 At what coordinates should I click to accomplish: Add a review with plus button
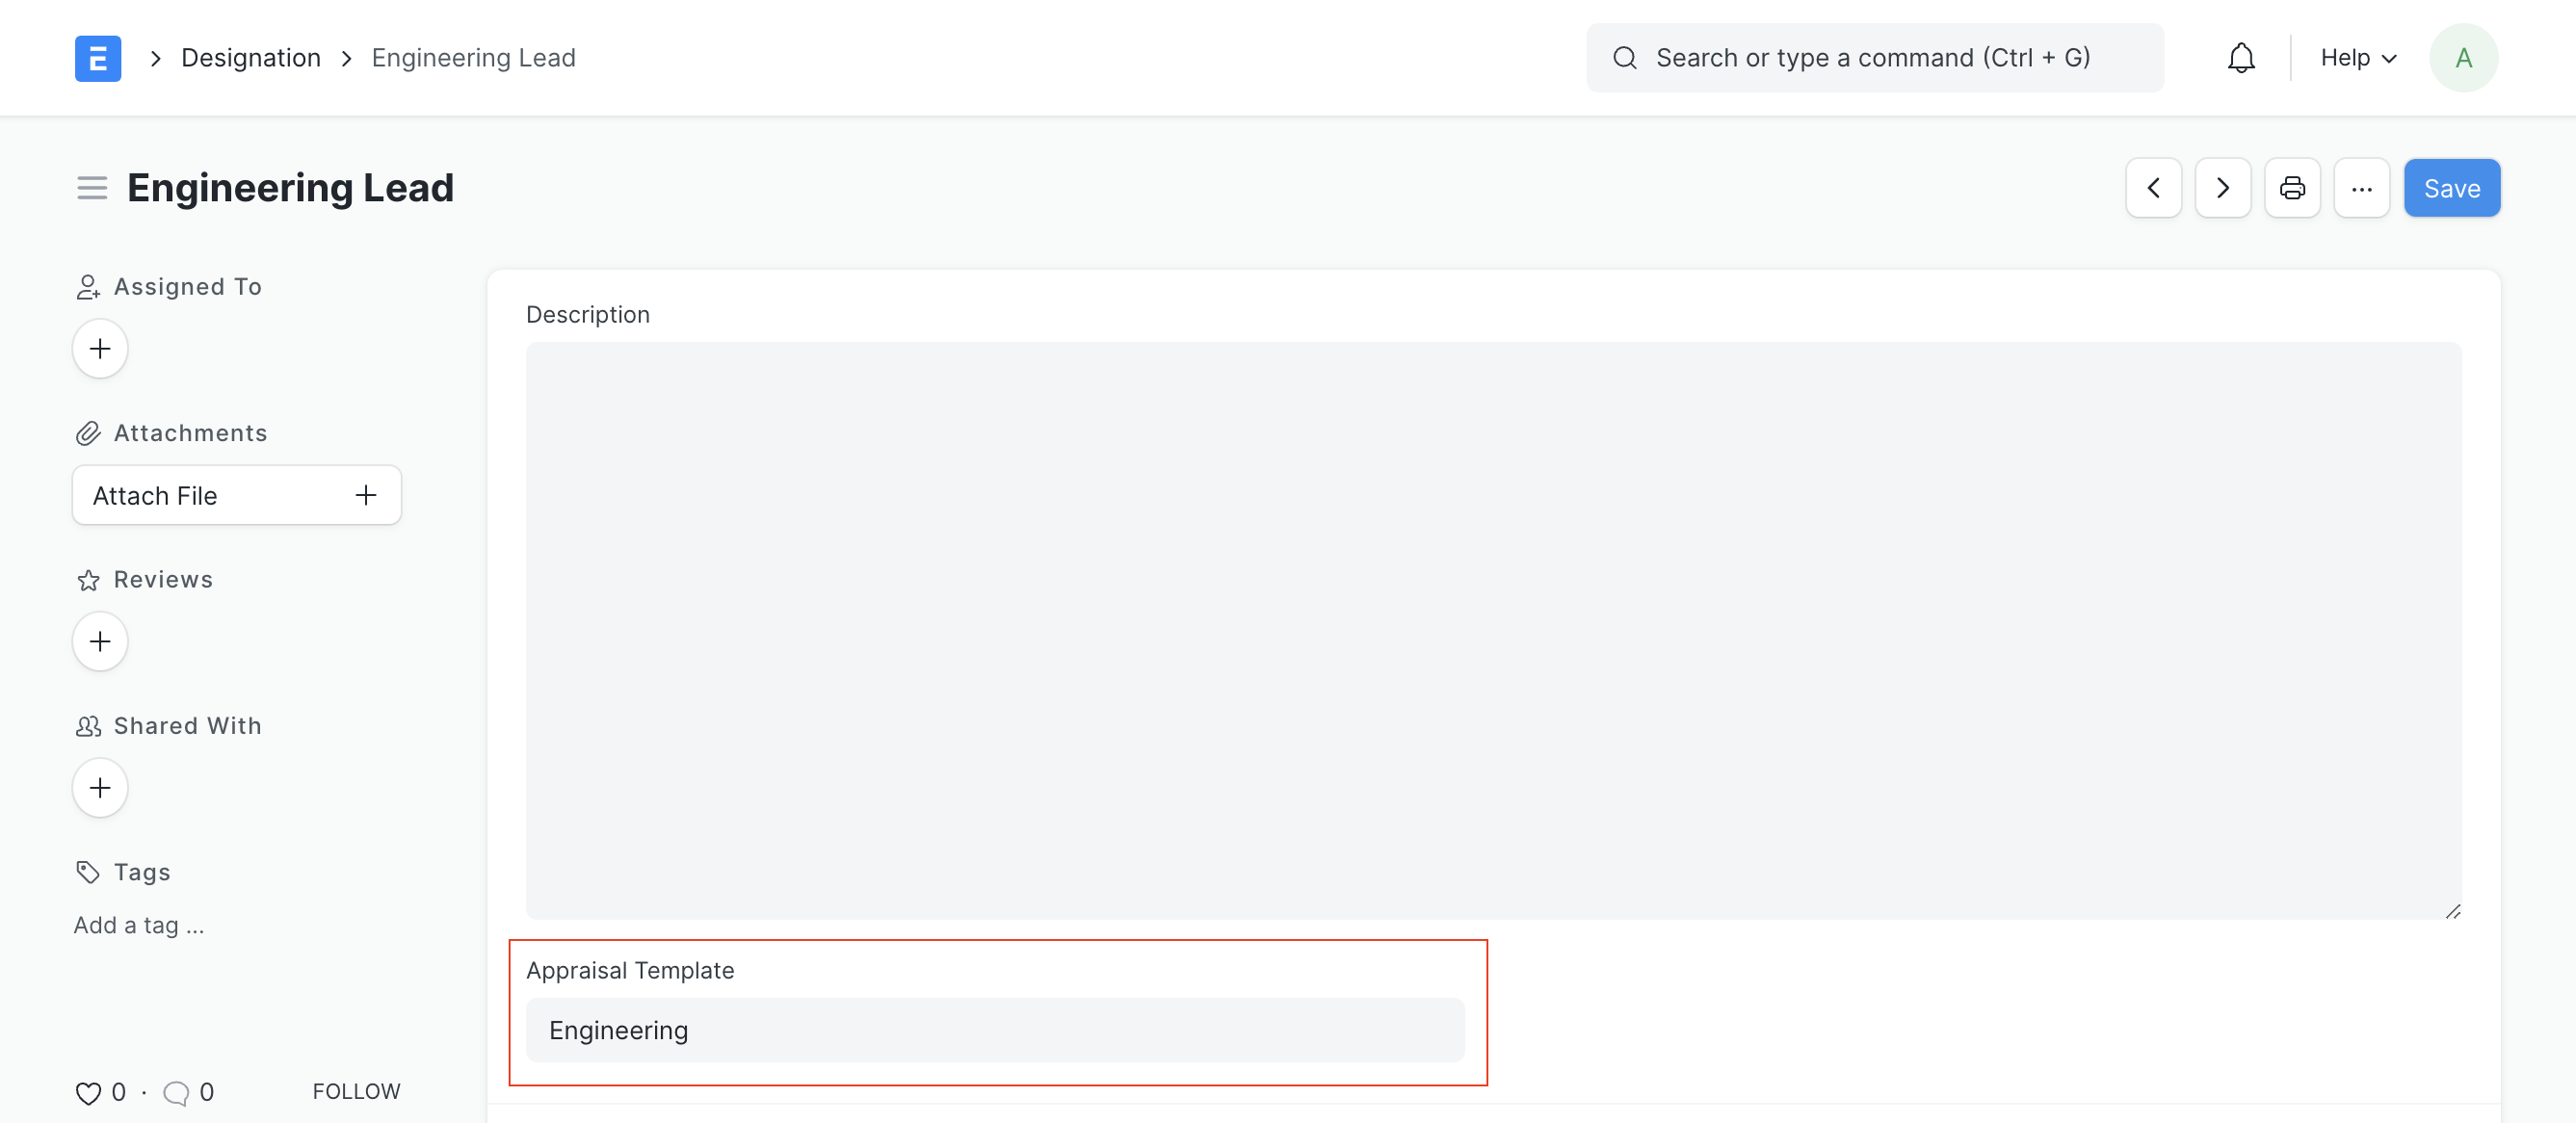[x=100, y=641]
